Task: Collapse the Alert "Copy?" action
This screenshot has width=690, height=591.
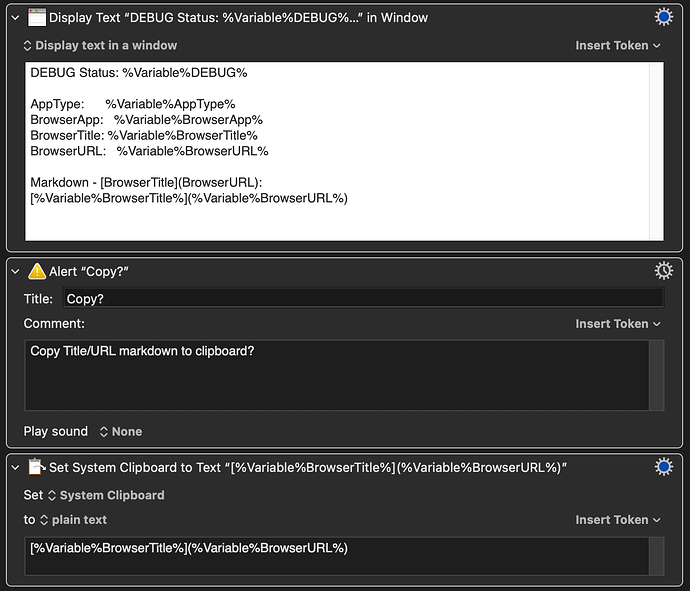Action: (16, 272)
